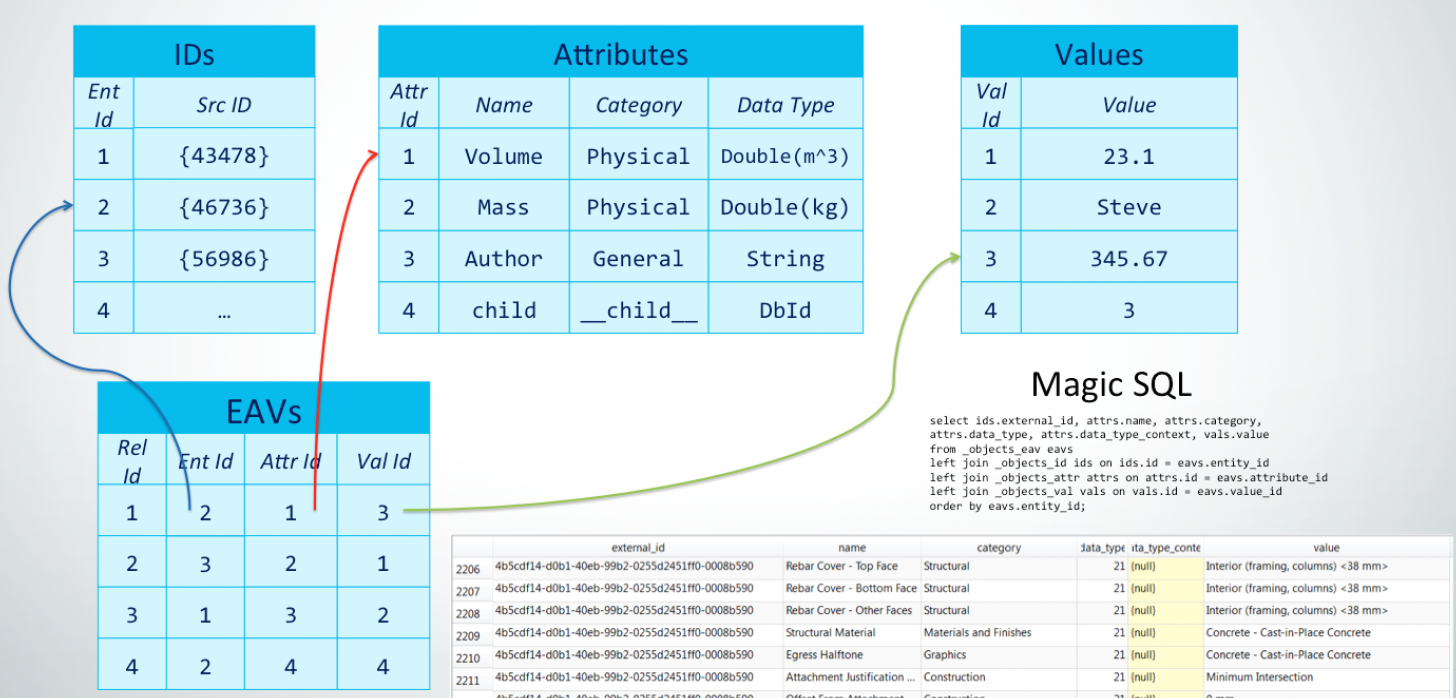Click the 'Name' header in Attributes table
Image resolution: width=1456 pixels, height=698 pixels.
504,105
